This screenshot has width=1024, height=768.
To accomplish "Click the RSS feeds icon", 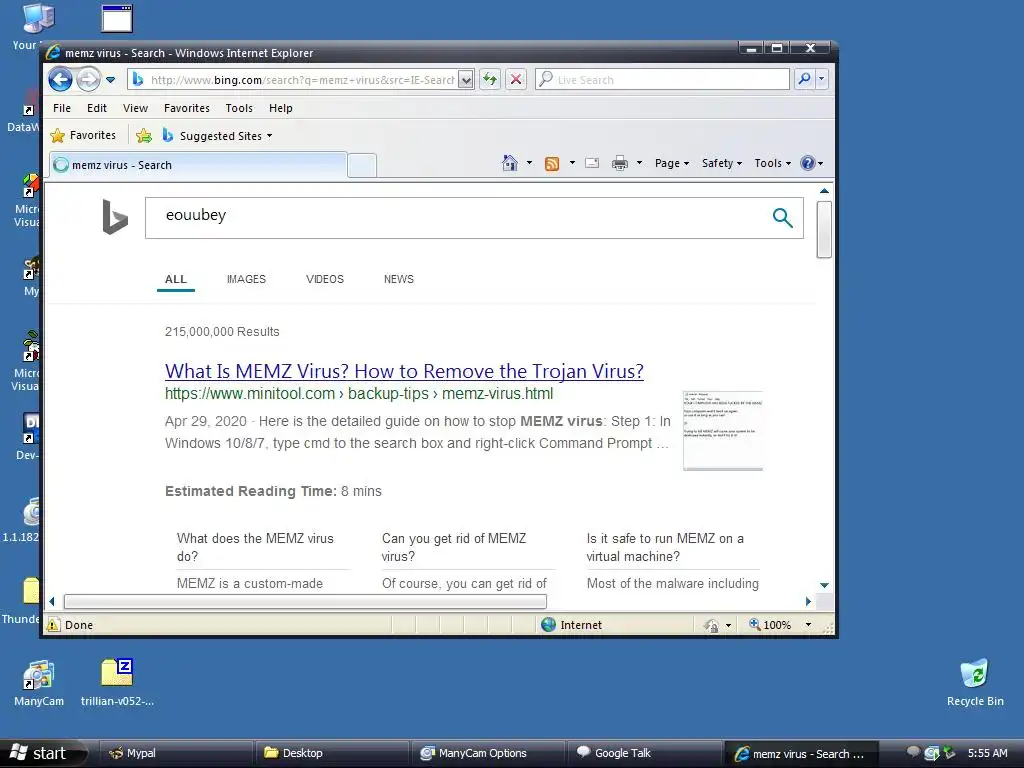I will 552,164.
